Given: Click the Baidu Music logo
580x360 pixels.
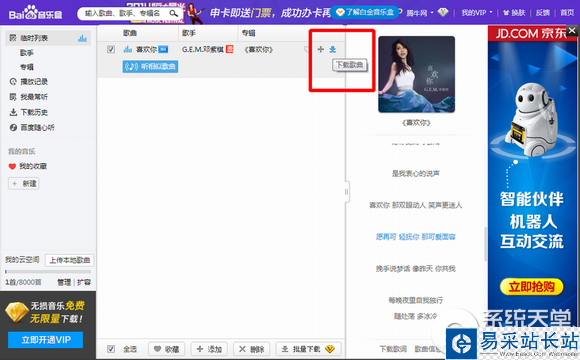Looking at the screenshot, I should click(x=36, y=13).
